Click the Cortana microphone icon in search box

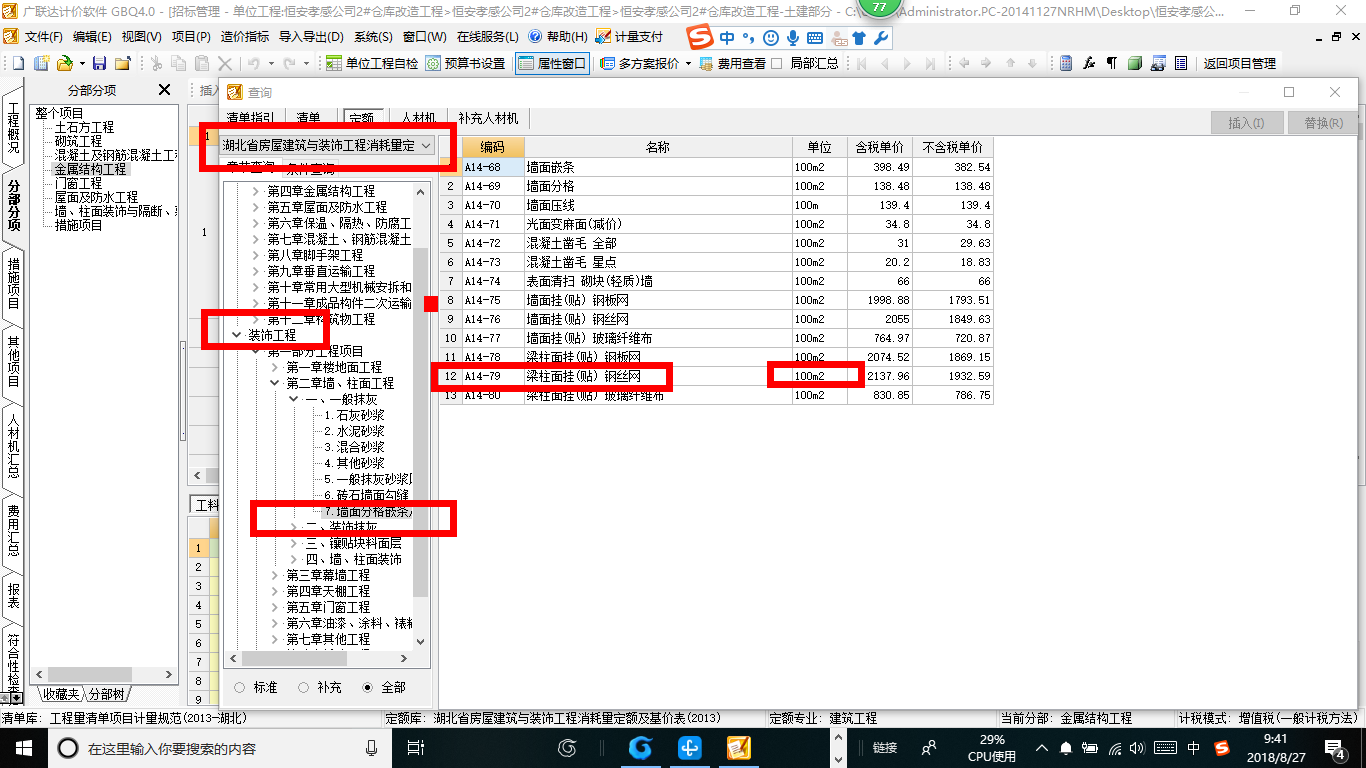click(372, 747)
